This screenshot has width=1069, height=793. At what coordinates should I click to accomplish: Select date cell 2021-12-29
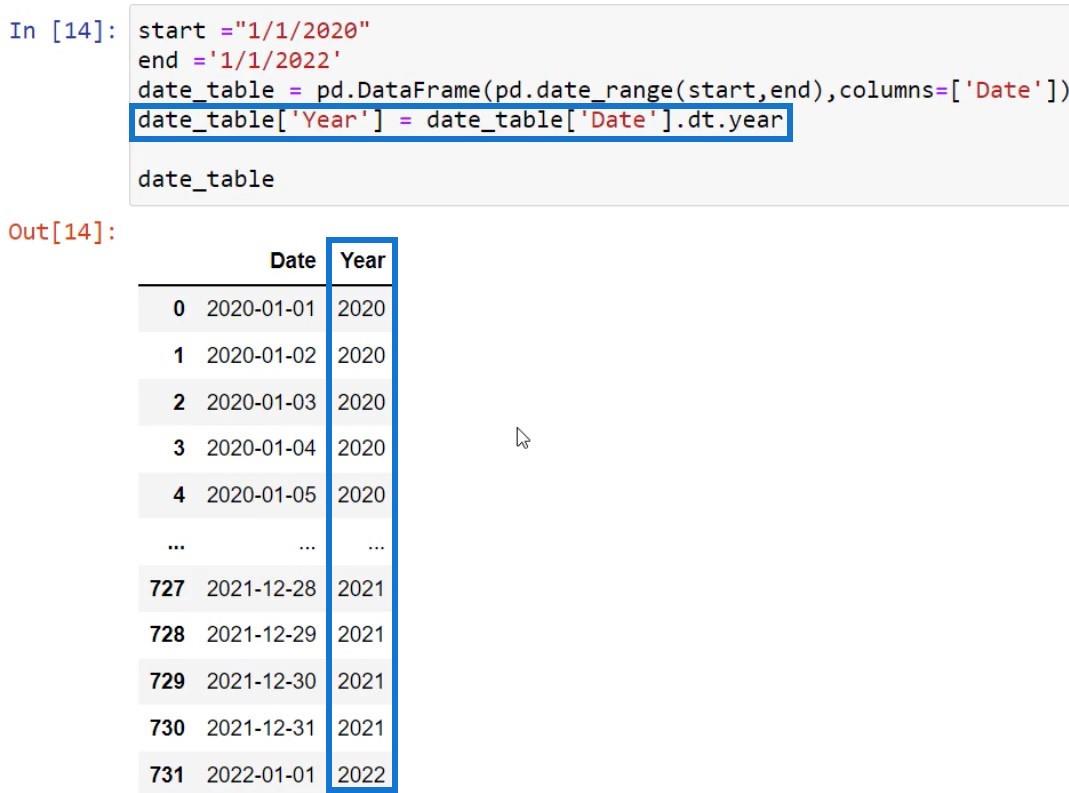pos(261,634)
